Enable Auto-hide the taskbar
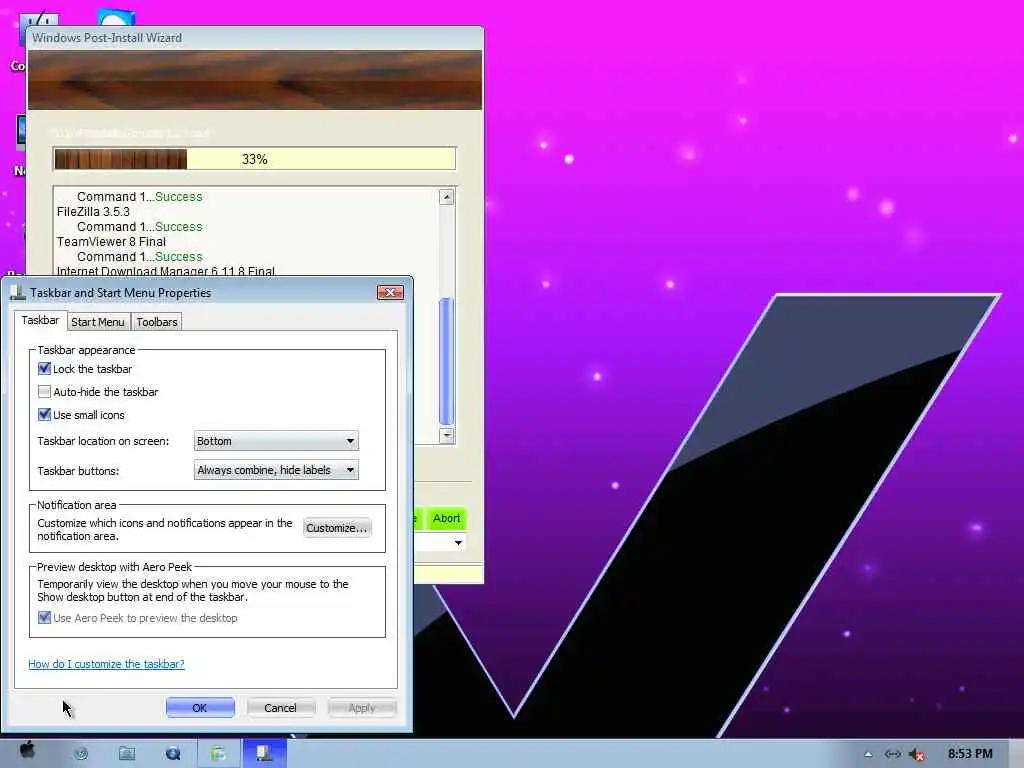The width and height of the screenshot is (1024, 768). [44, 392]
